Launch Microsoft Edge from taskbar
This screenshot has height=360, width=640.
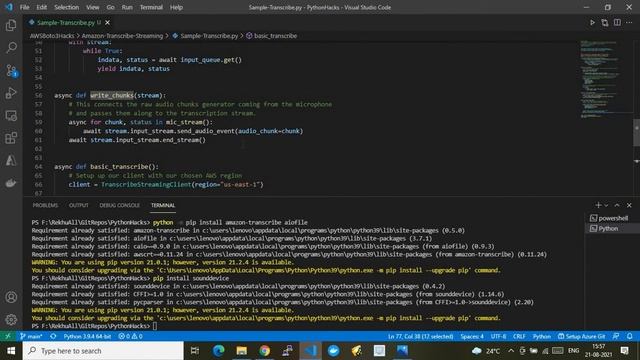pyautogui.click(x=219, y=351)
